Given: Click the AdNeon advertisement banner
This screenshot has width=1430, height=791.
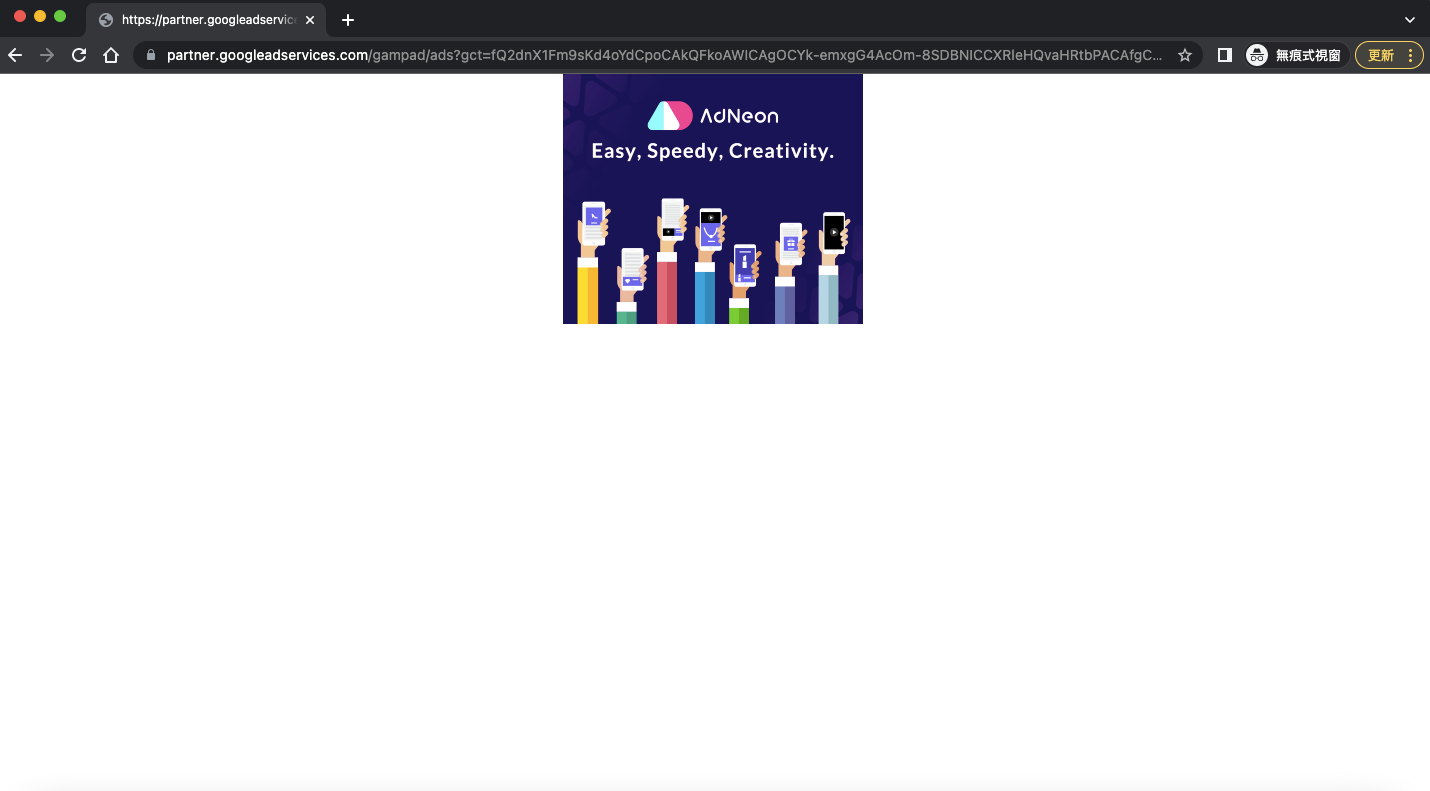Looking at the screenshot, I should [x=713, y=199].
